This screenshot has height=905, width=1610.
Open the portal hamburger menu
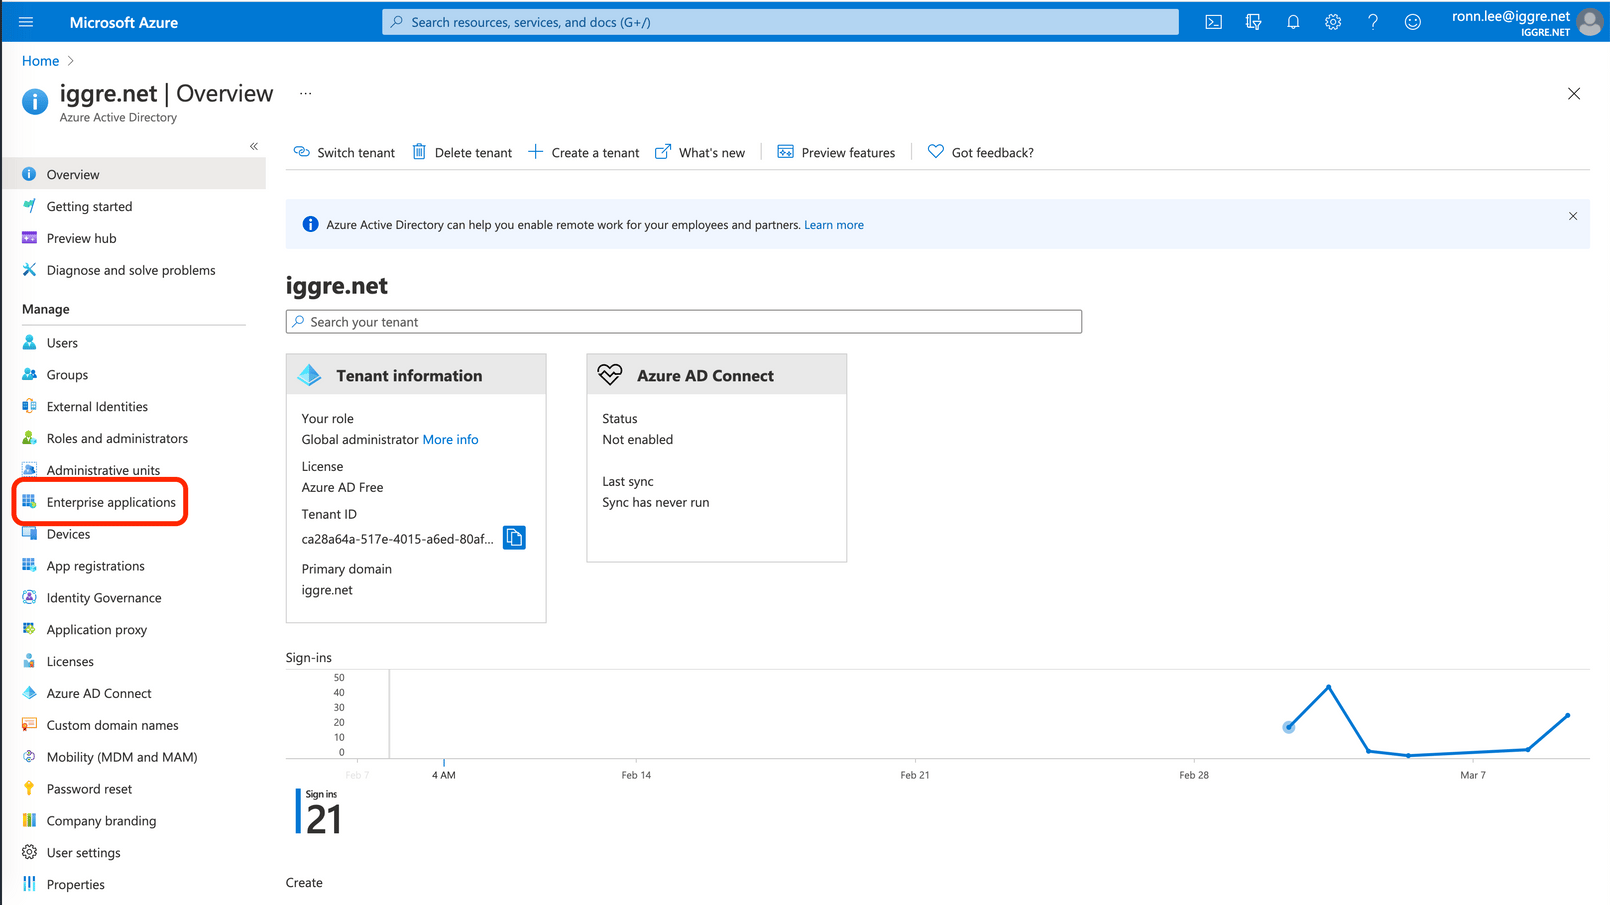pyautogui.click(x=26, y=22)
